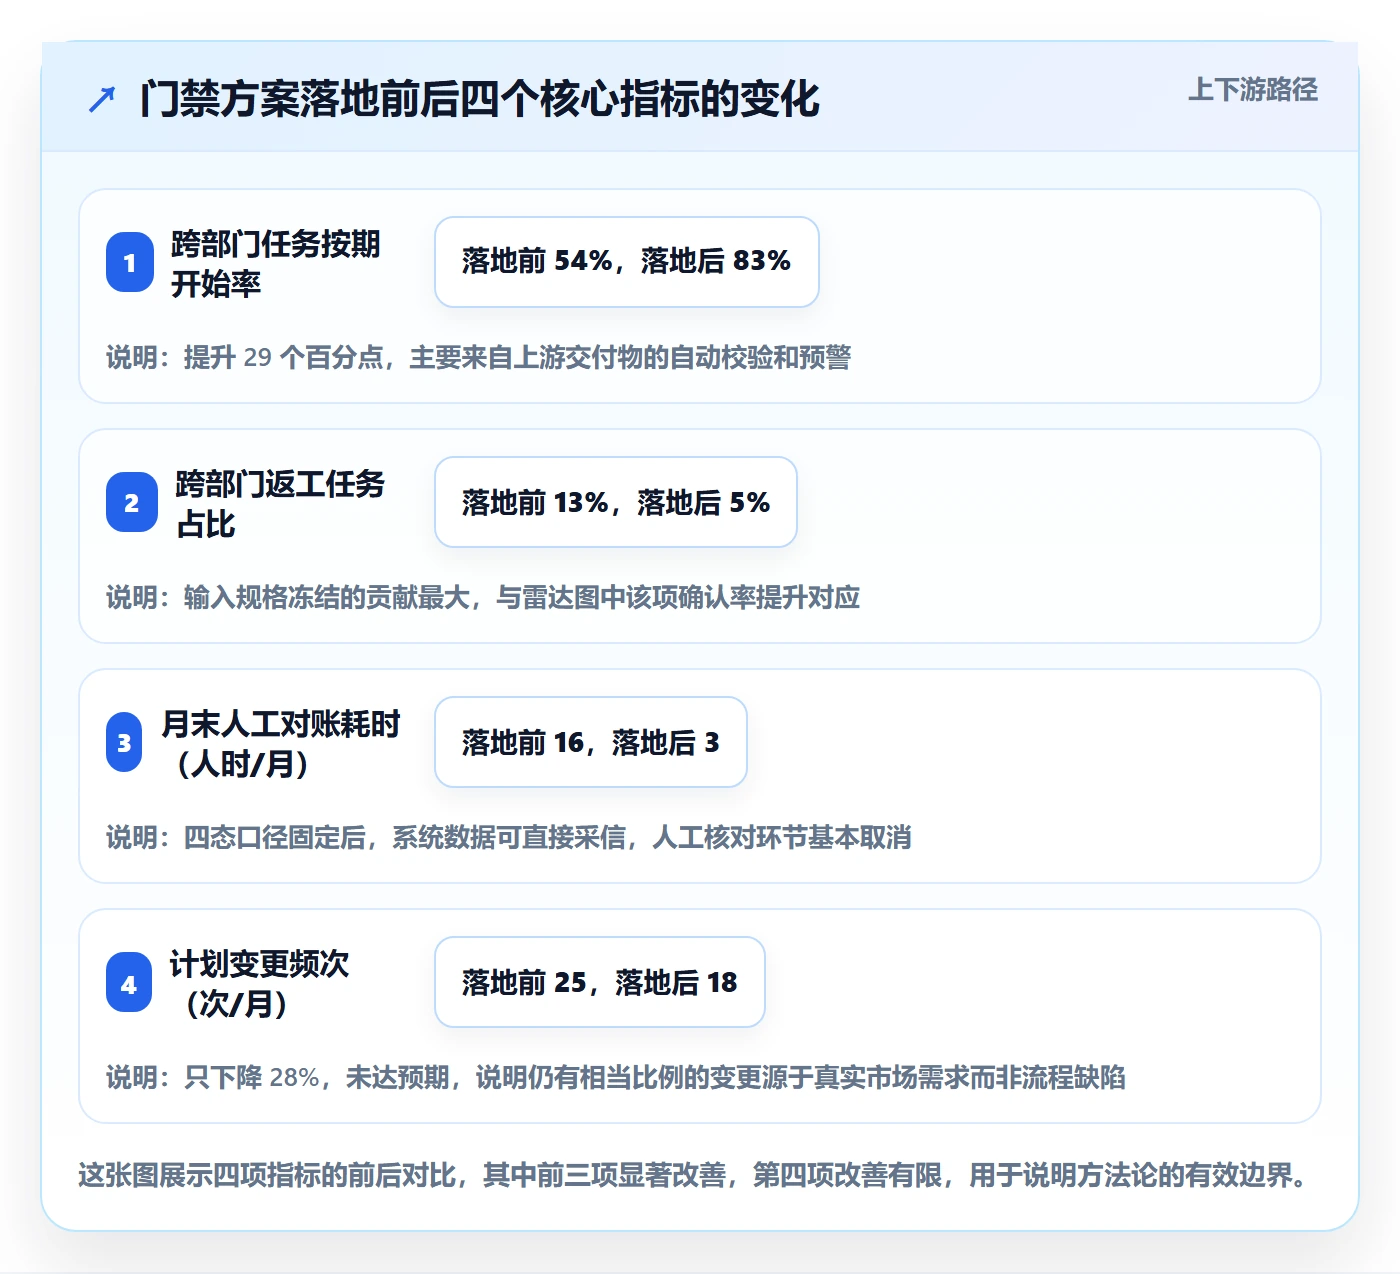This screenshot has width=1400, height=1274.
Task: Click the number 2 badge icon
Action: pos(132,502)
